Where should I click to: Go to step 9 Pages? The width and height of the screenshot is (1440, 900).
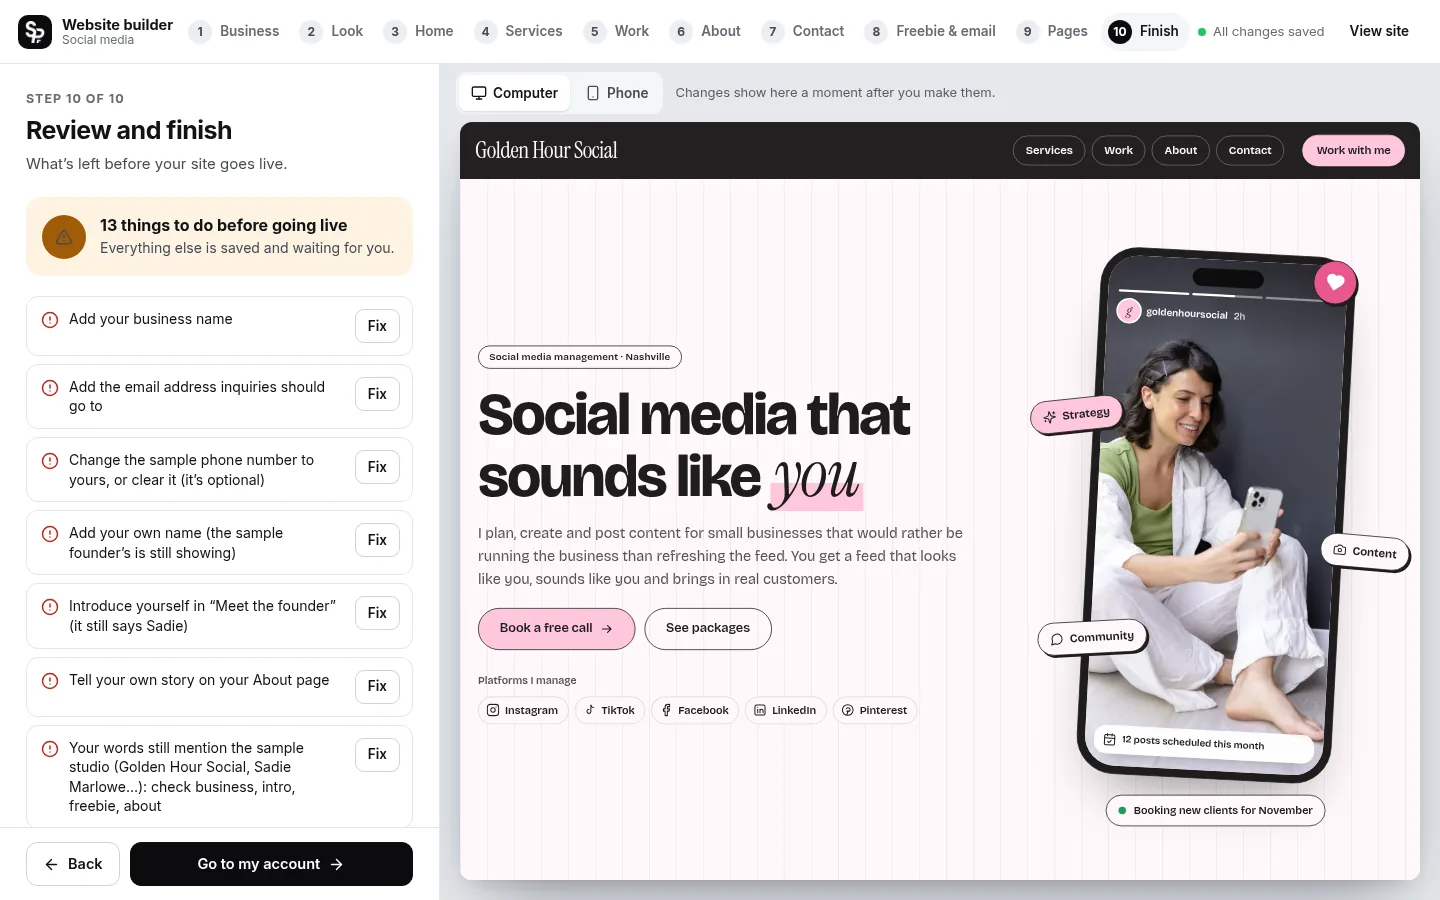(x=1052, y=32)
